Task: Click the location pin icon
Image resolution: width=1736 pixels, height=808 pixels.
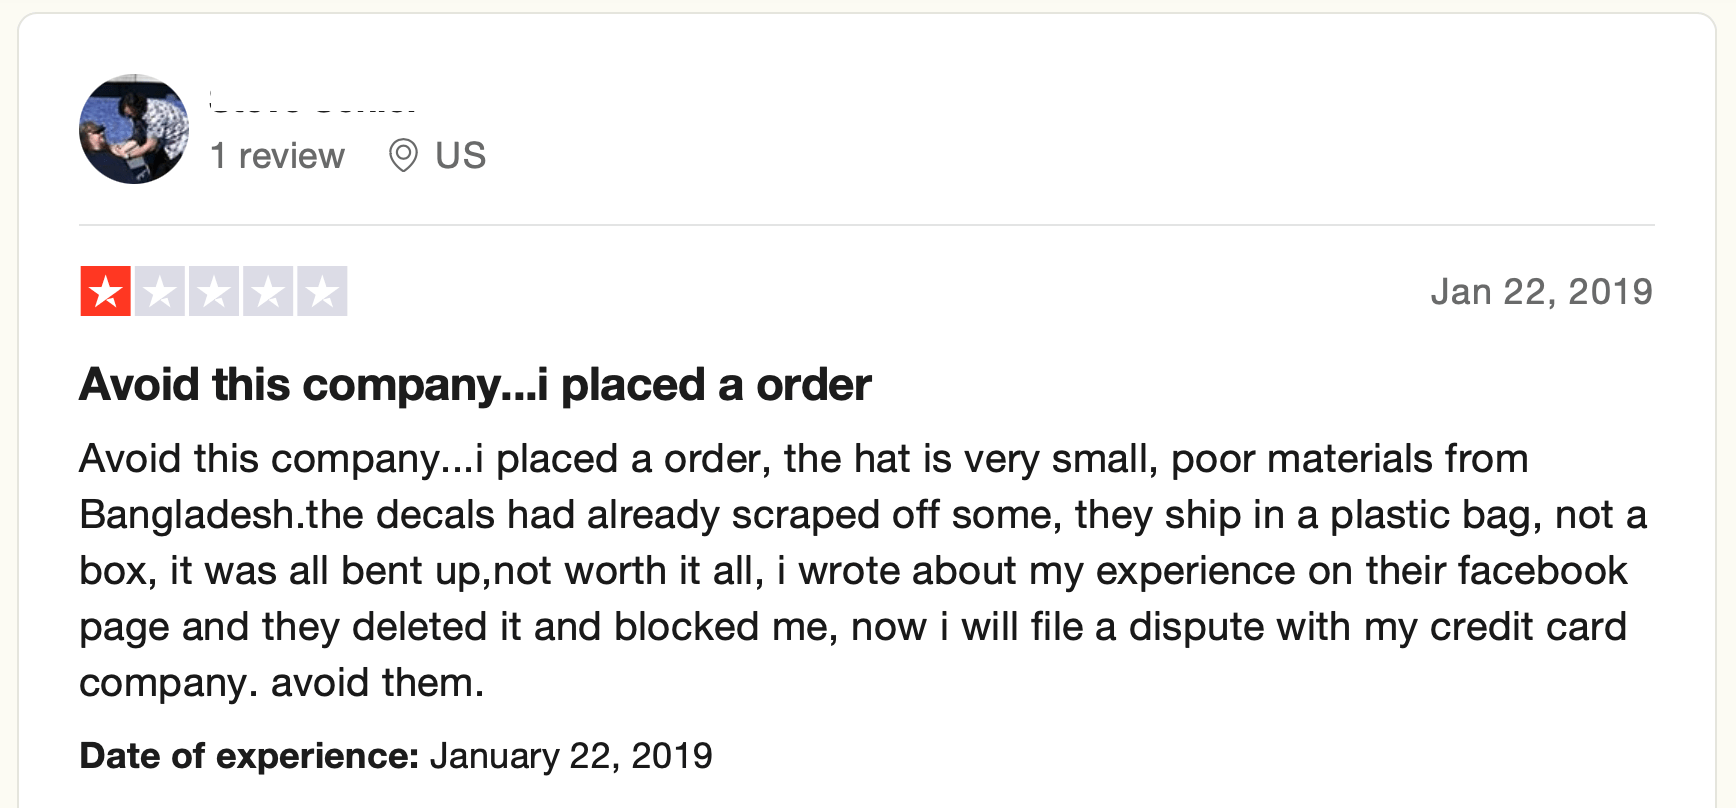Action: point(403,156)
